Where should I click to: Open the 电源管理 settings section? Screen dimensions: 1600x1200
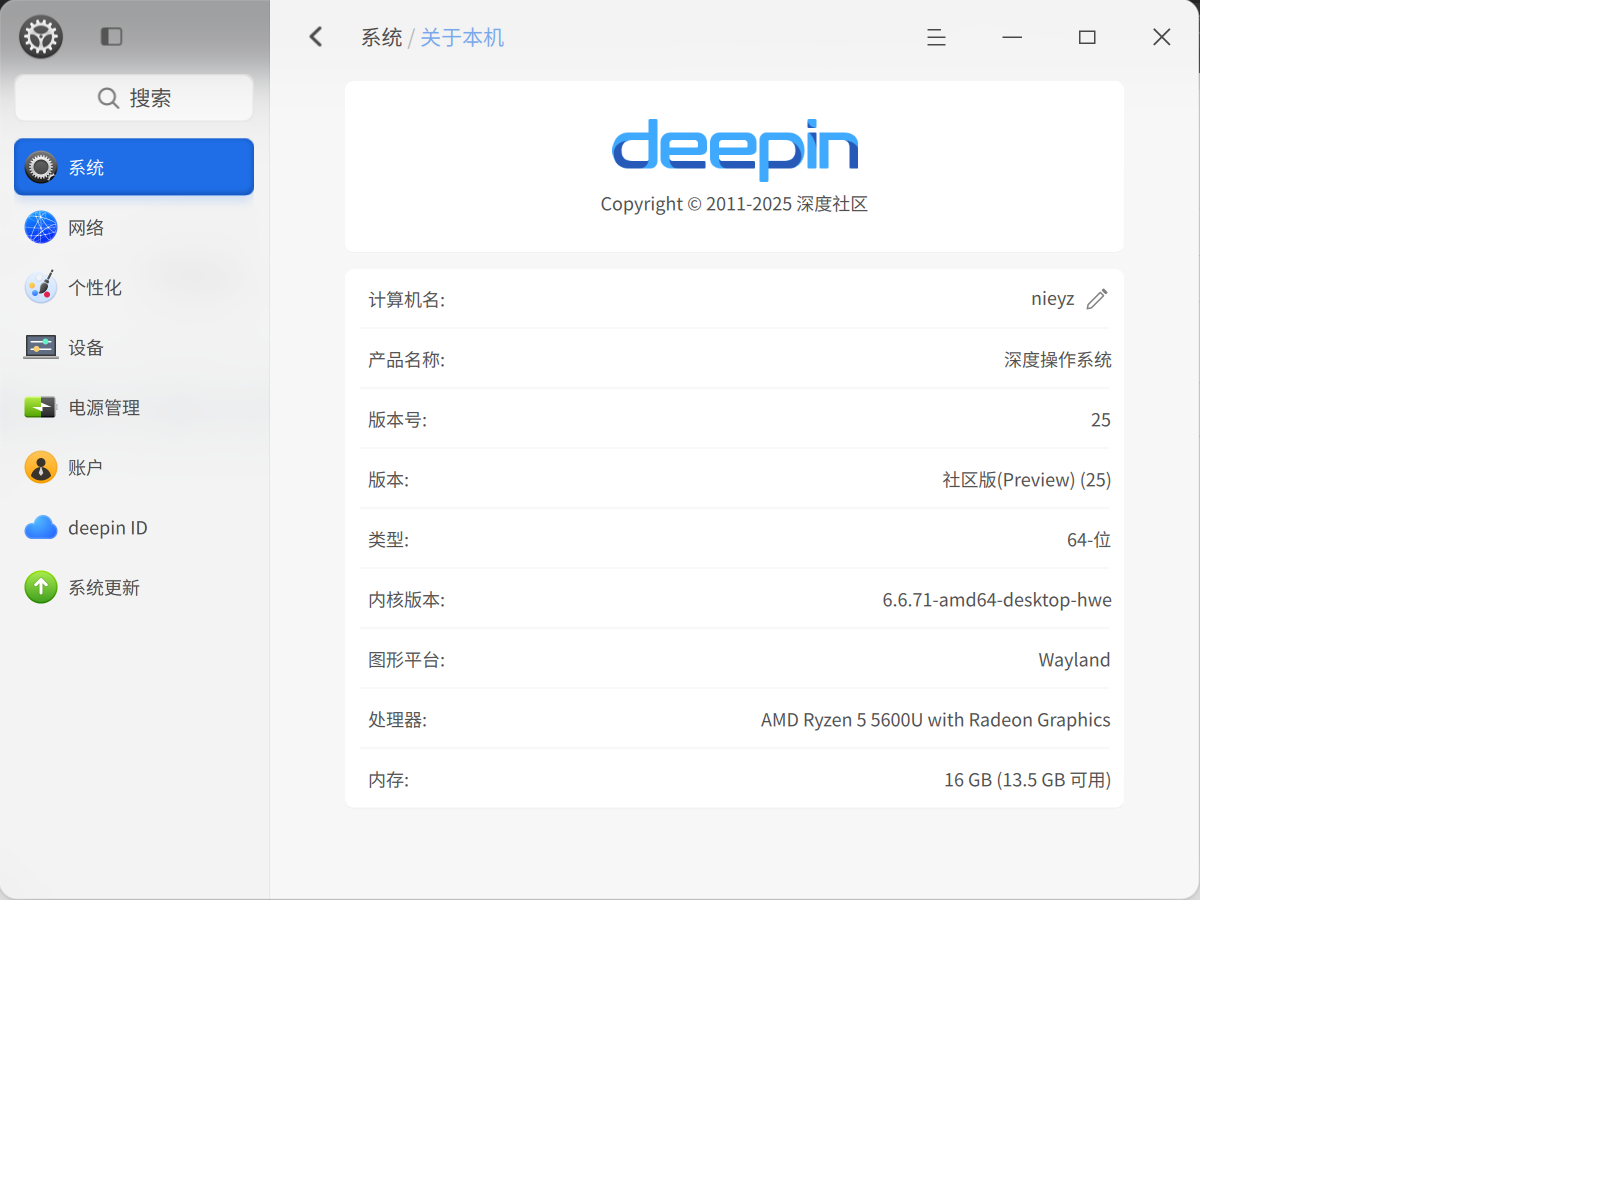(x=134, y=407)
